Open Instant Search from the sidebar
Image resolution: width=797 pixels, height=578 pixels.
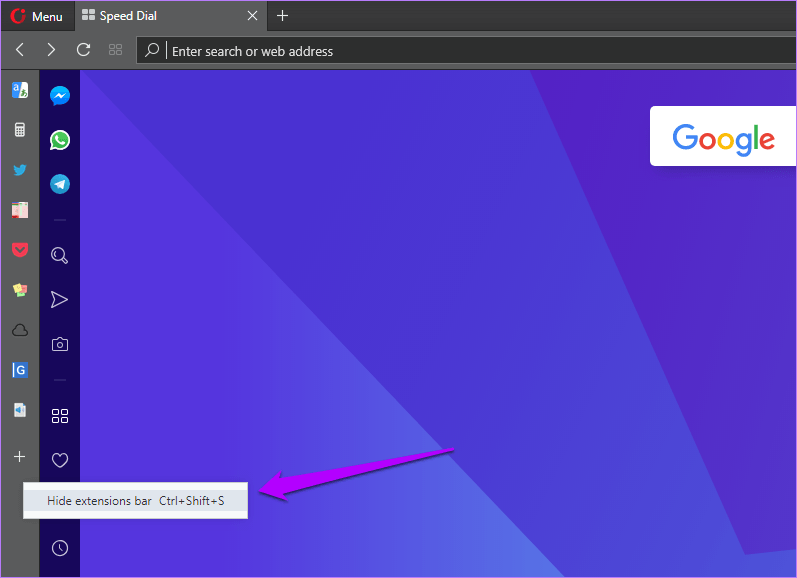pyautogui.click(x=59, y=255)
